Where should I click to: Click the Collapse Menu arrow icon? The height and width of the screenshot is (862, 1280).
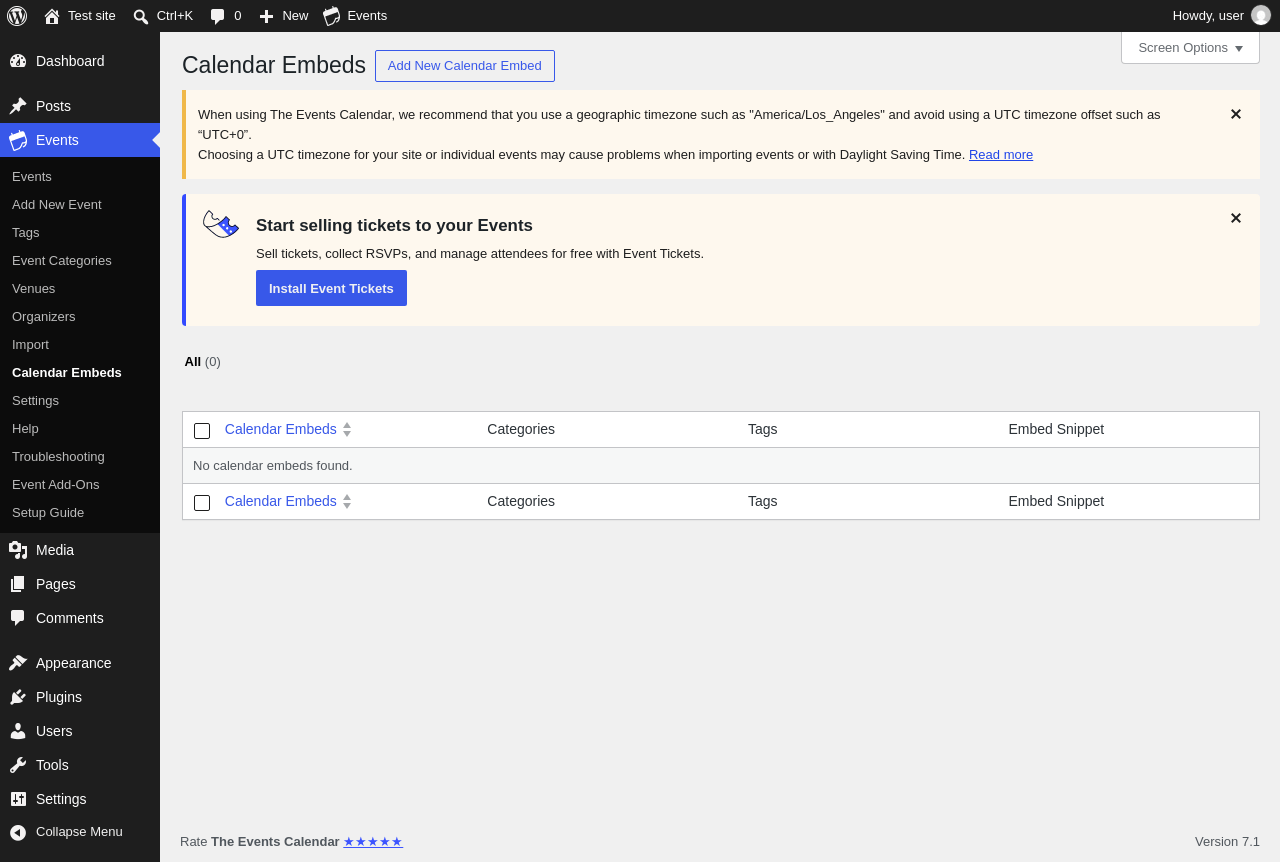point(18,832)
